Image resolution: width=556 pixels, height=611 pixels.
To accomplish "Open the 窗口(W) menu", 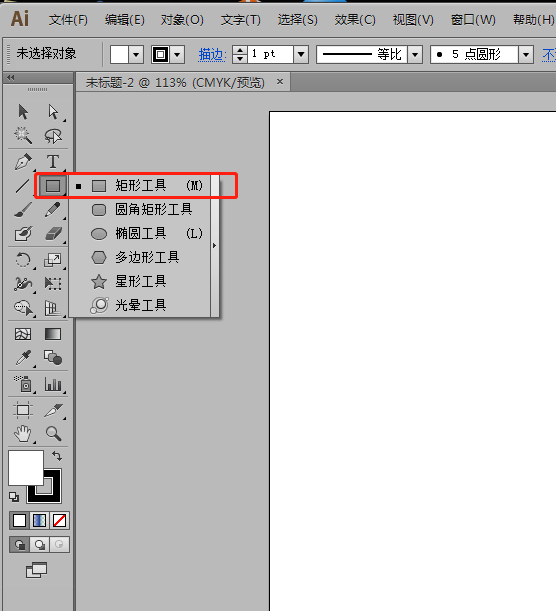I will coord(473,19).
